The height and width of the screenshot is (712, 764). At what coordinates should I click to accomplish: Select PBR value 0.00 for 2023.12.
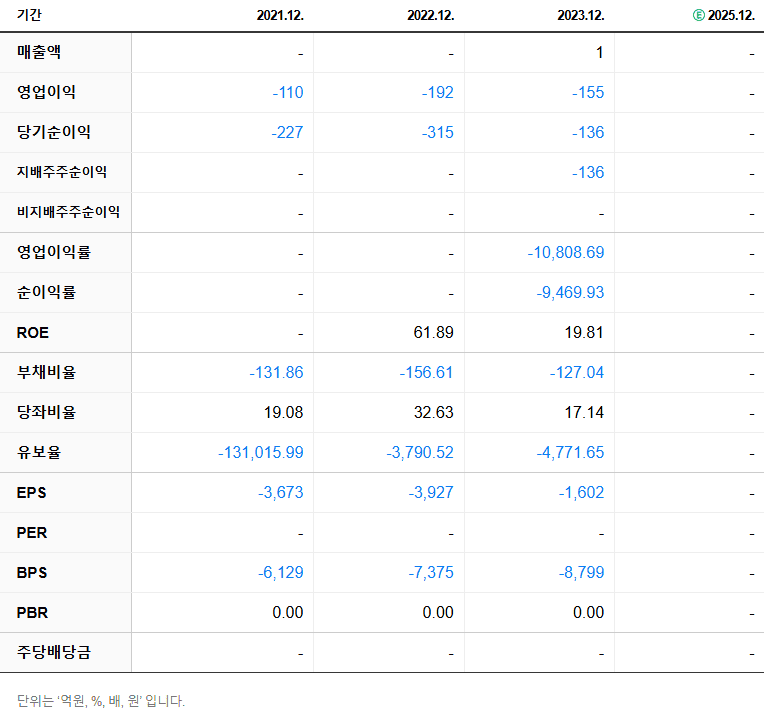[x=589, y=612]
